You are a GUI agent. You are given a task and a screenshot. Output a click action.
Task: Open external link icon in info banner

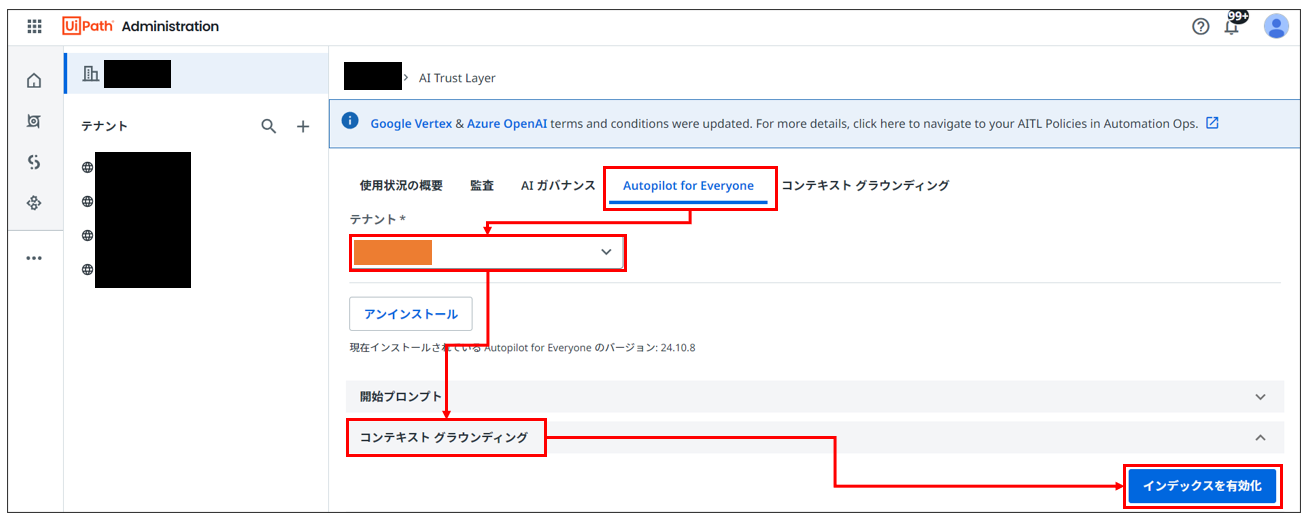pos(1212,123)
